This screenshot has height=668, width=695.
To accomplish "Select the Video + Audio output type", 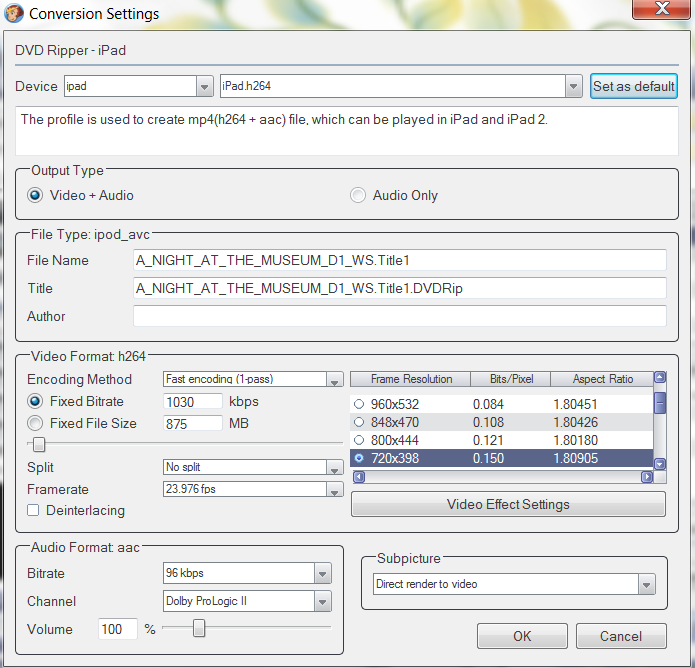I will point(35,195).
